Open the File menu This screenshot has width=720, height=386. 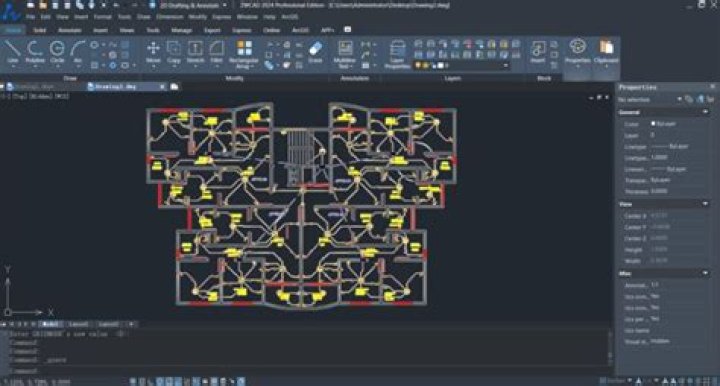pyautogui.click(x=30, y=17)
